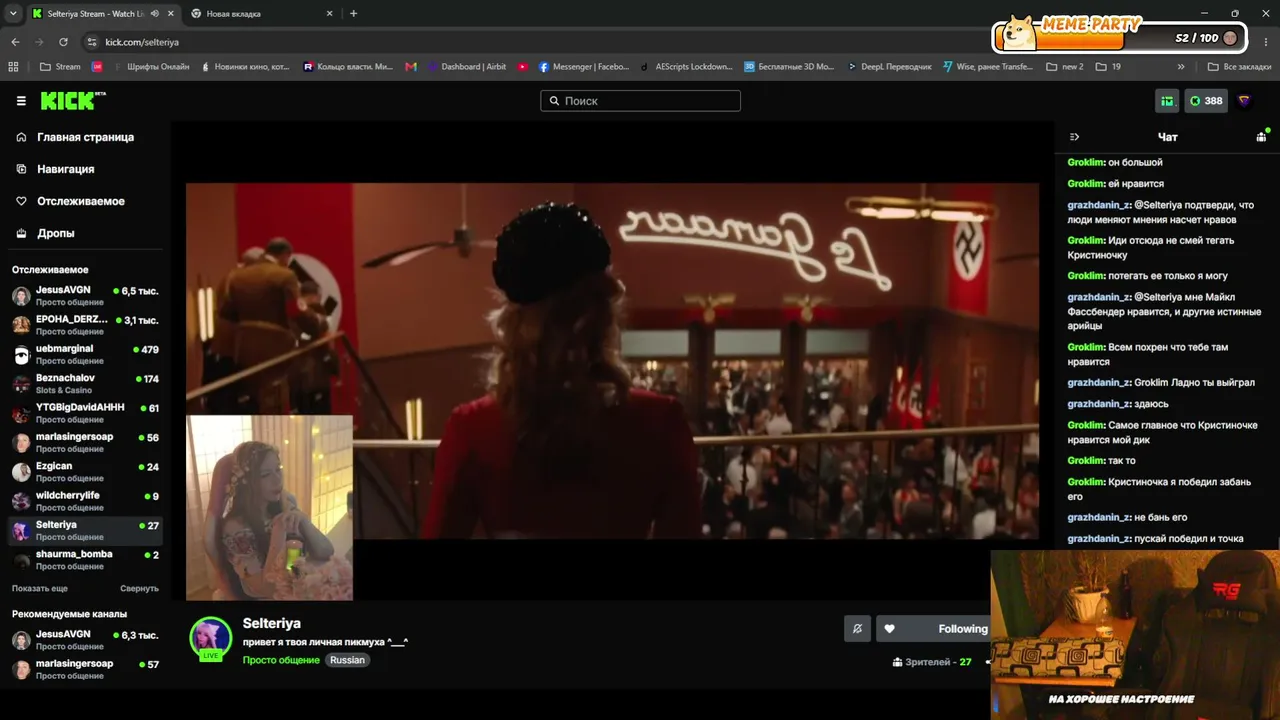Click the Russian language tag
The width and height of the screenshot is (1280, 720).
pos(347,660)
